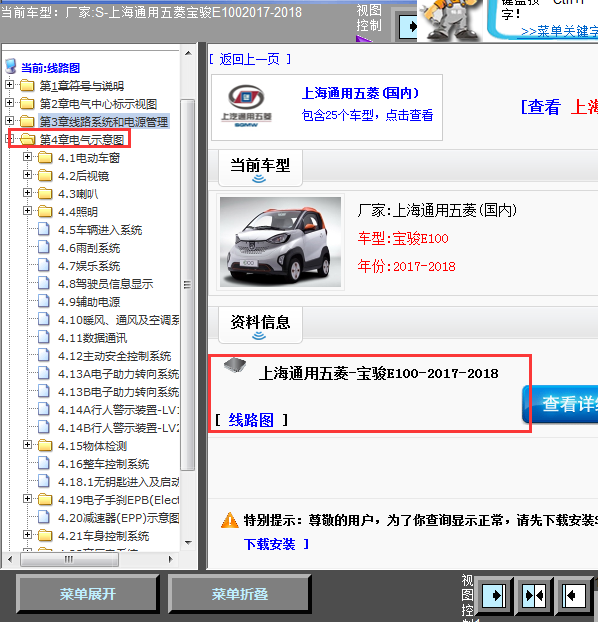Image resolution: width=598 pixels, height=622 pixels.
Task: Click the folder icon of 第2章电气中心标示视图
Action: tap(27, 104)
